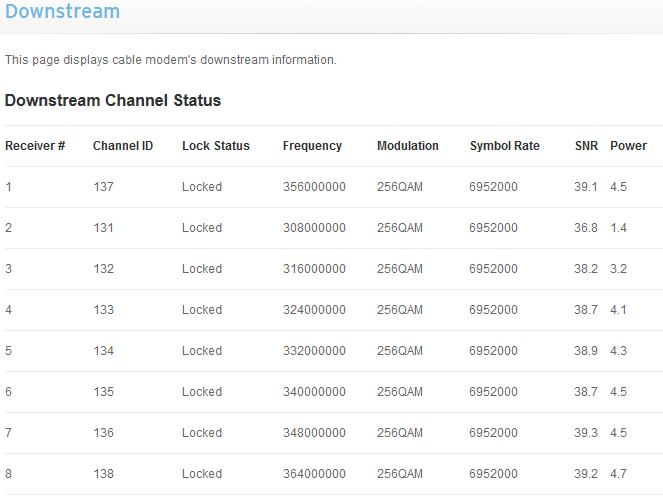Click power value 4.7

pyautogui.click(x=618, y=474)
